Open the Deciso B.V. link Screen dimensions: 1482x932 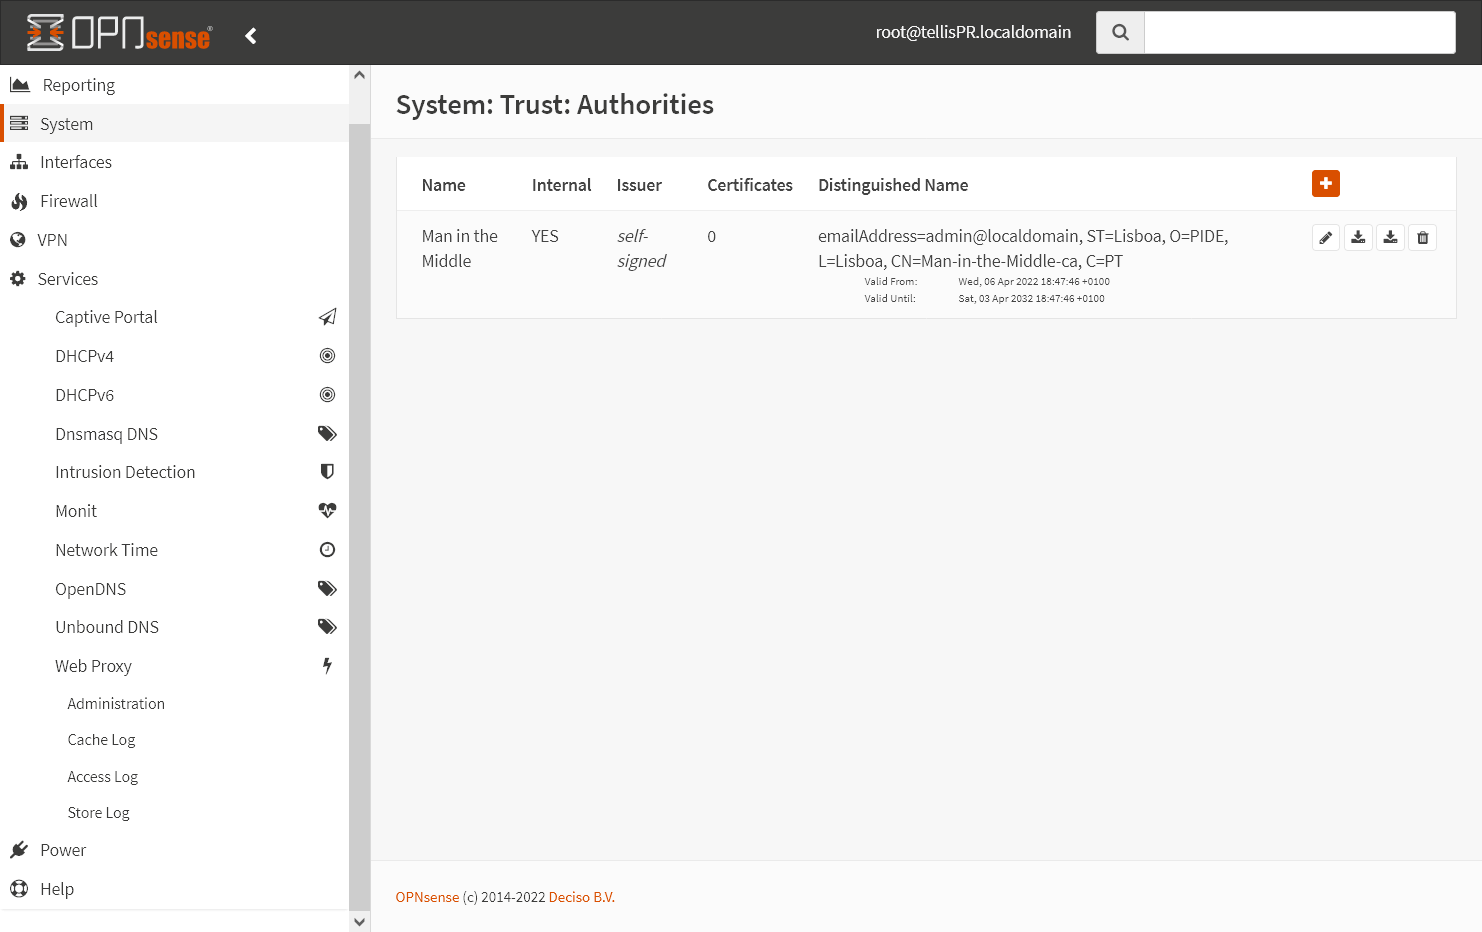(581, 897)
